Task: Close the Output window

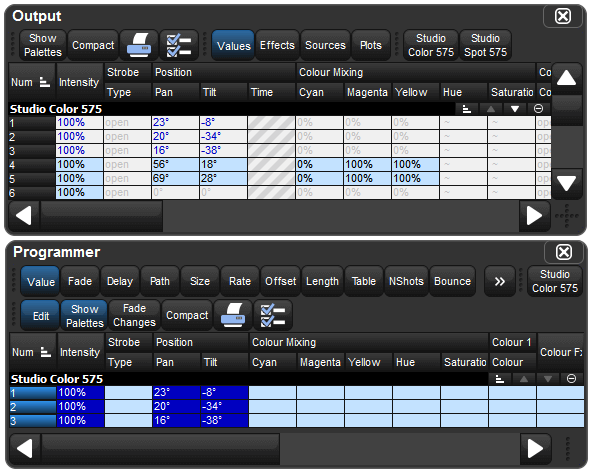Action: pos(563,16)
